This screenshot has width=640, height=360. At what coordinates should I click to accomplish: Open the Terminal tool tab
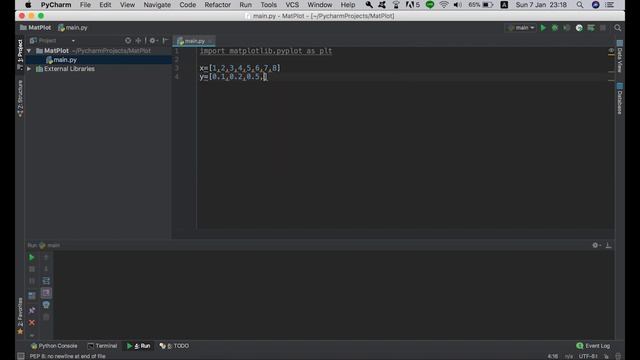point(102,346)
